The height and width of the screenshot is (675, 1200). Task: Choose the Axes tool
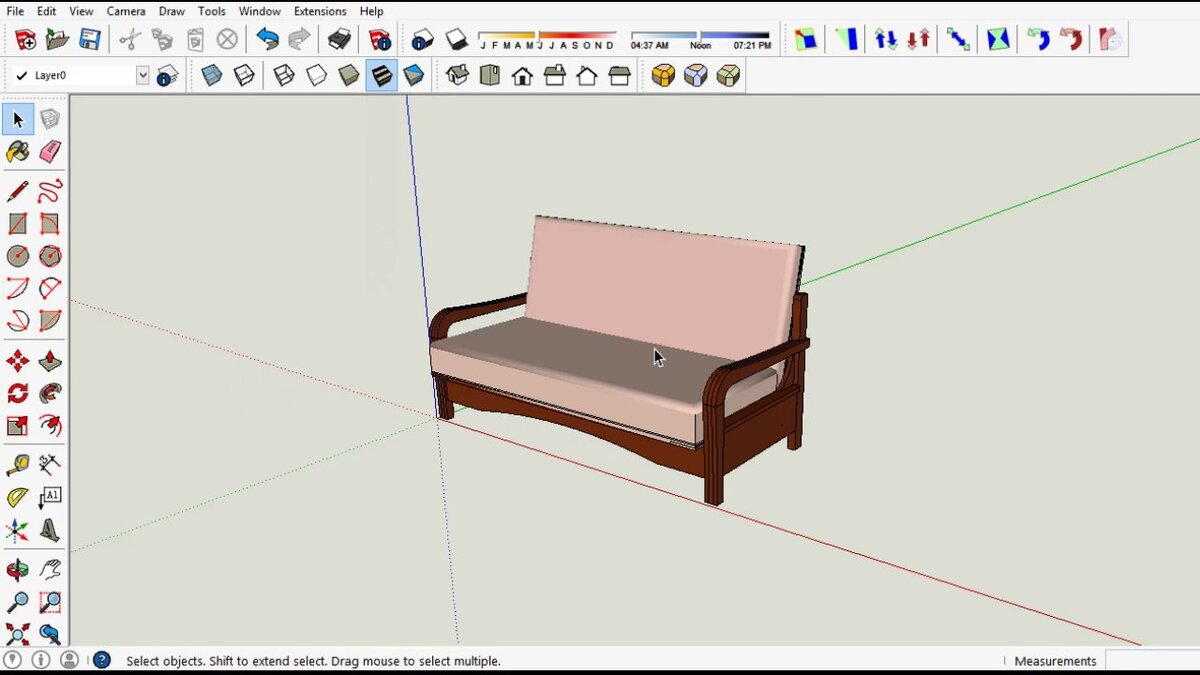point(17,530)
